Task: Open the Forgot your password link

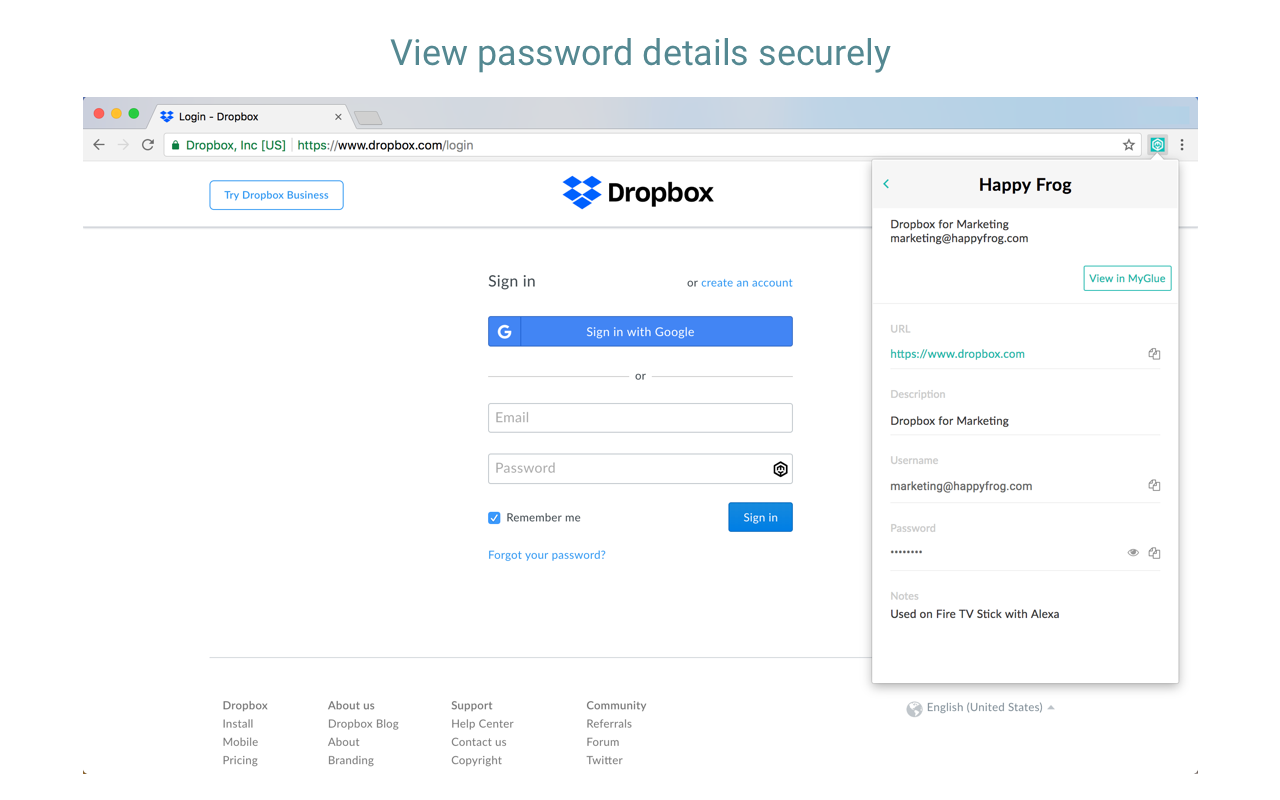Action: point(546,554)
